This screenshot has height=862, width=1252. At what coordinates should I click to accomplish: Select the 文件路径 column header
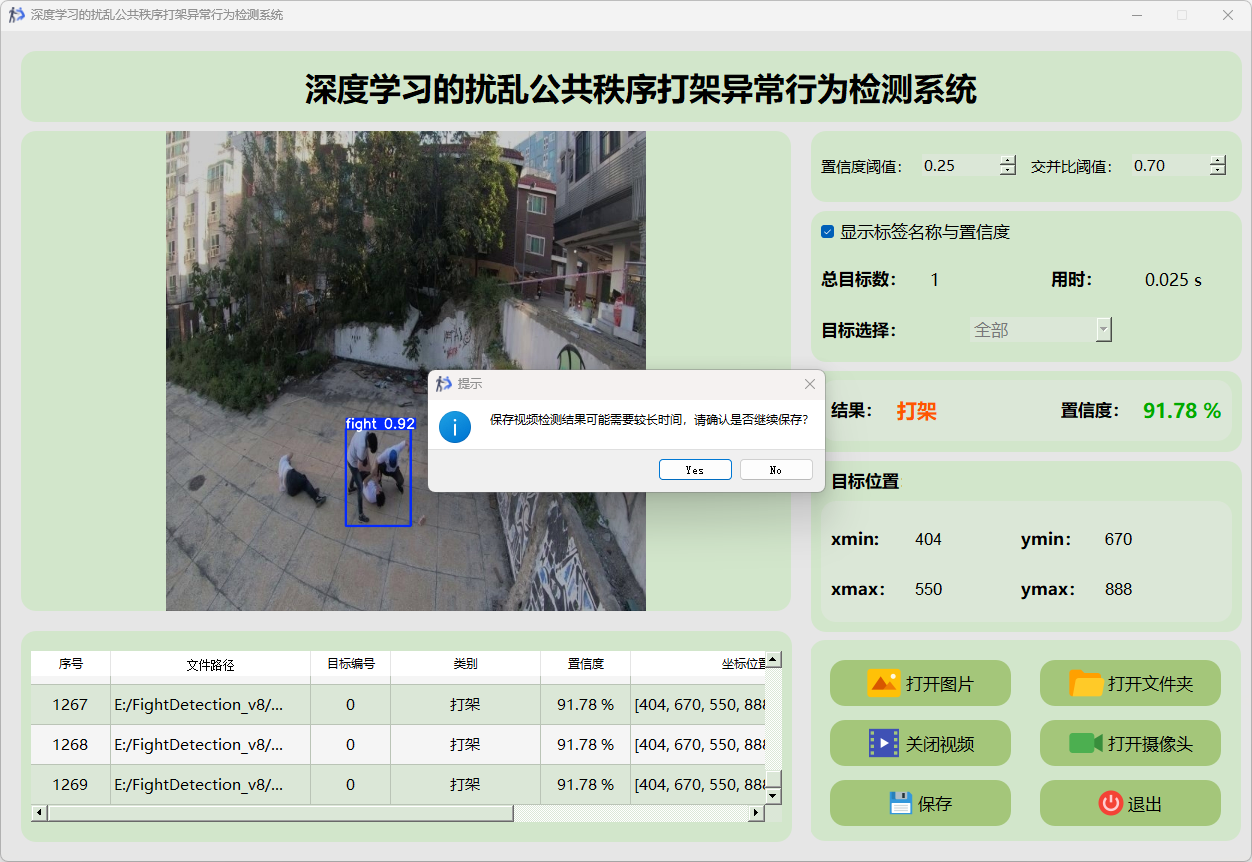(x=210, y=664)
